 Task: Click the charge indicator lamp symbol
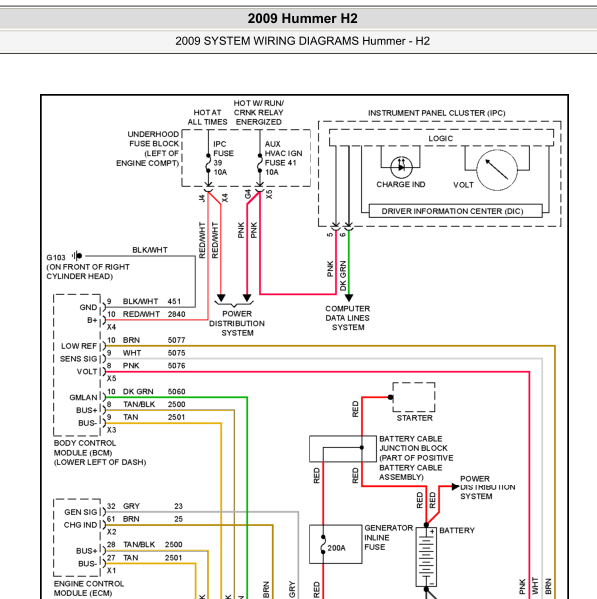click(401, 167)
